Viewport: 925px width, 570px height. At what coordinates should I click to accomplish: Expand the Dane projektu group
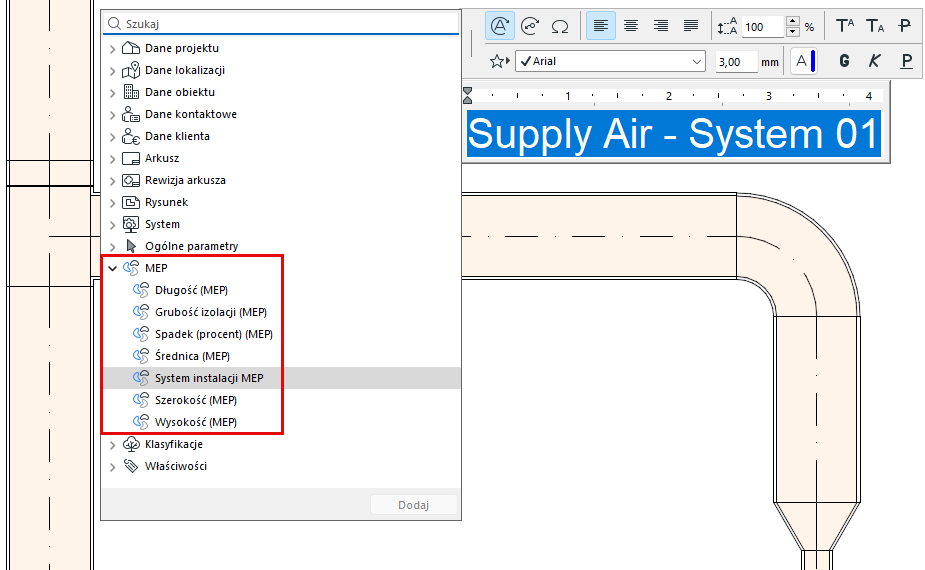pyautogui.click(x=112, y=48)
